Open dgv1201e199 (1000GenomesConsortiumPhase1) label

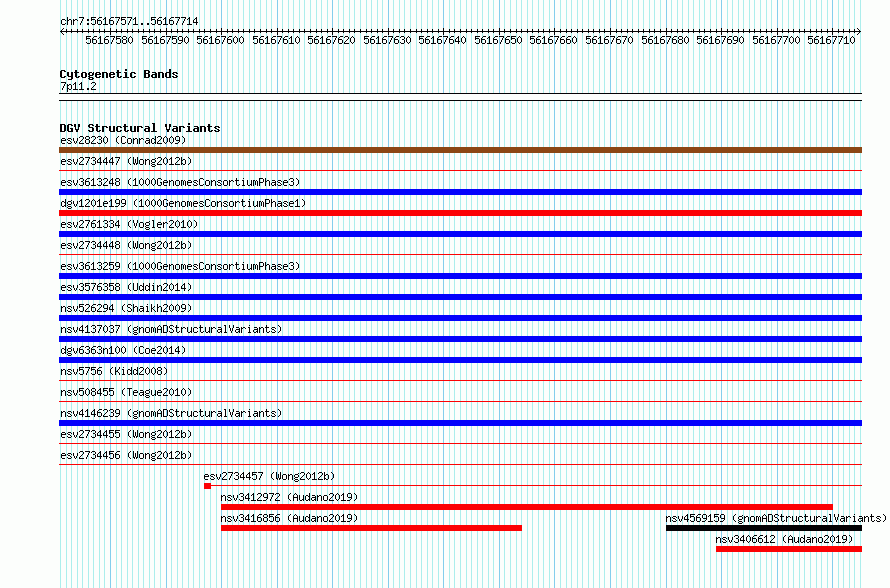click(x=183, y=203)
